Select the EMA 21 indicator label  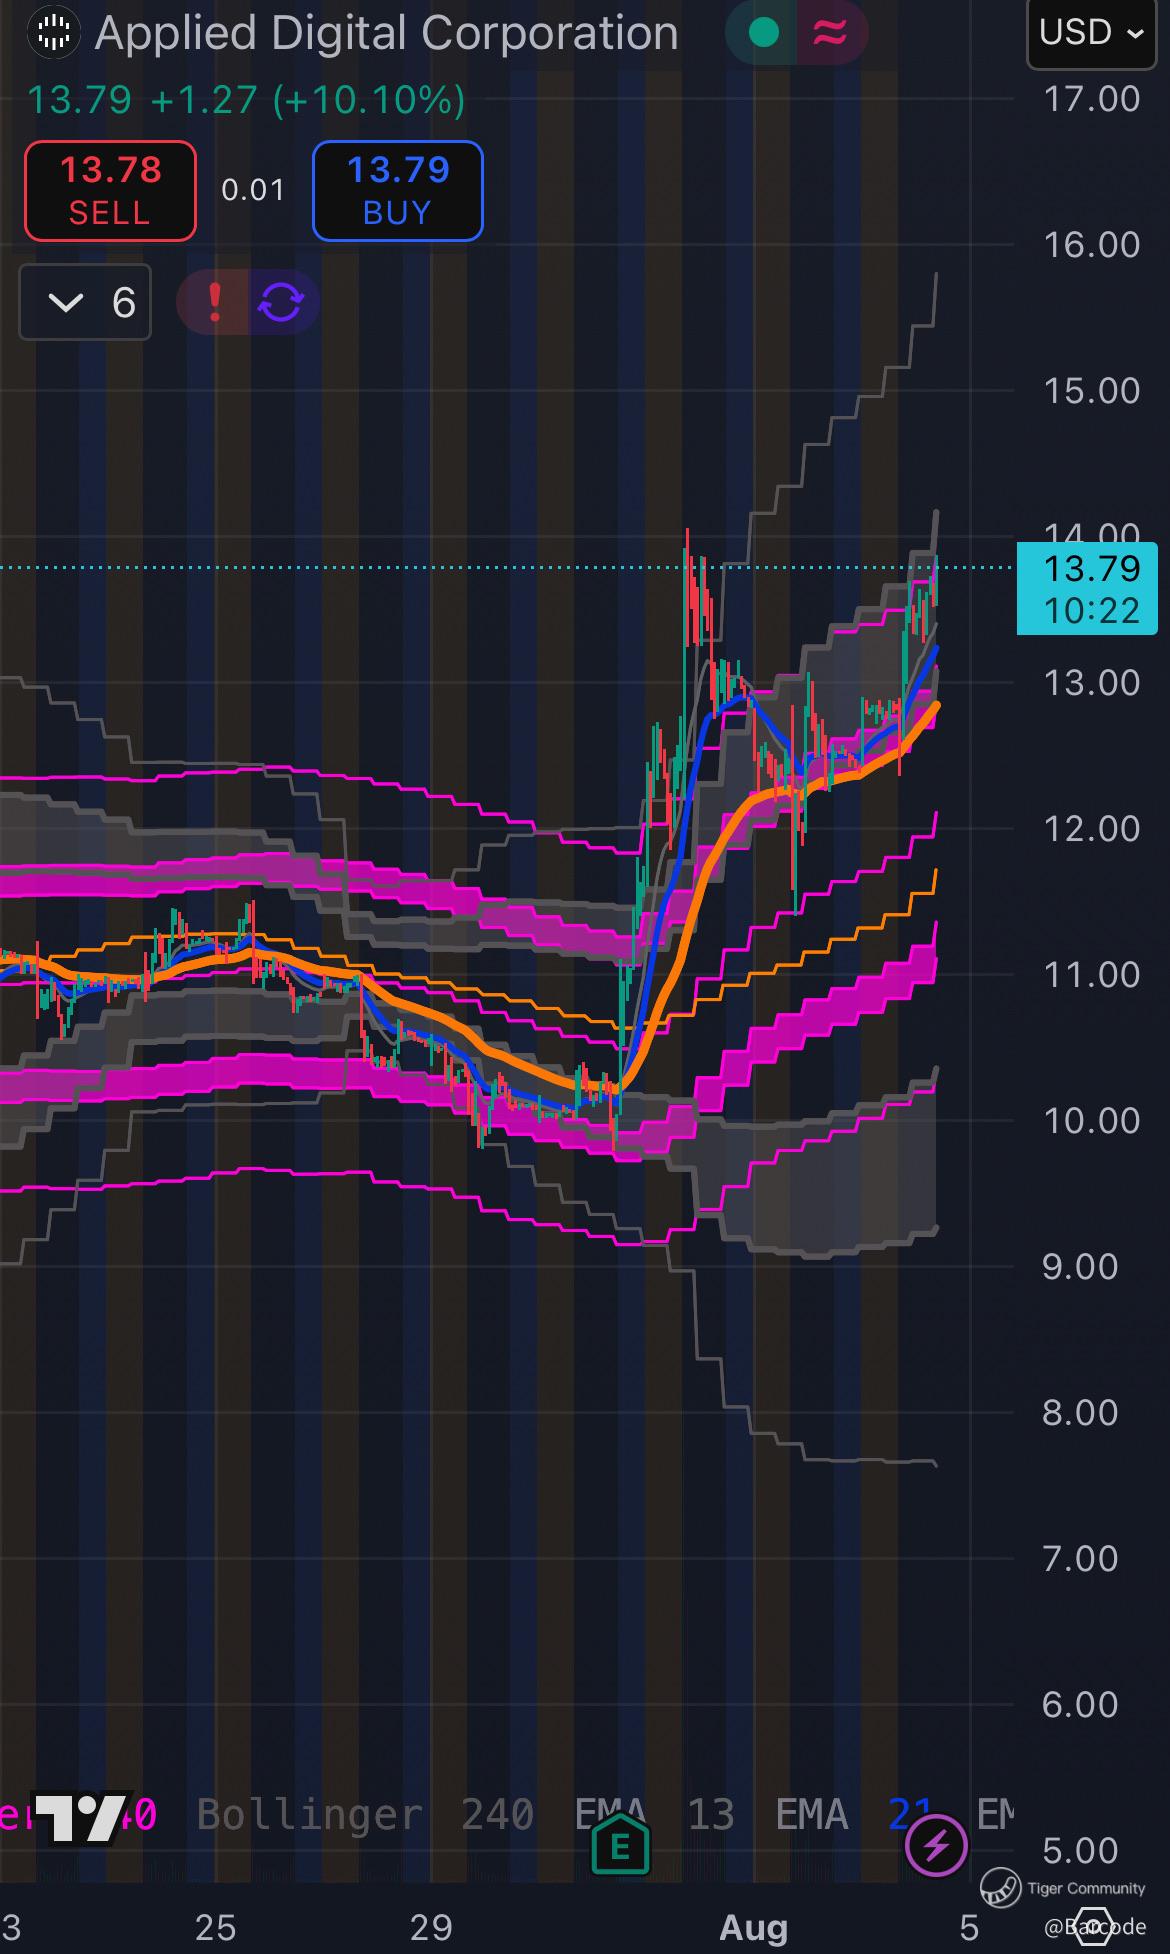click(854, 1814)
